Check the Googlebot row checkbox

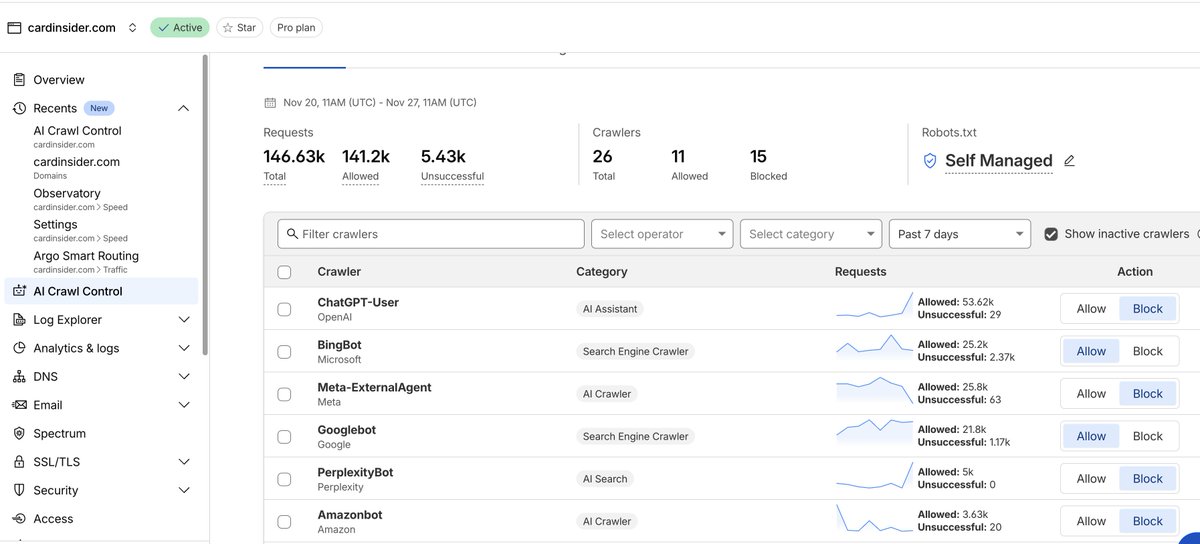pyautogui.click(x=284, y=437)
